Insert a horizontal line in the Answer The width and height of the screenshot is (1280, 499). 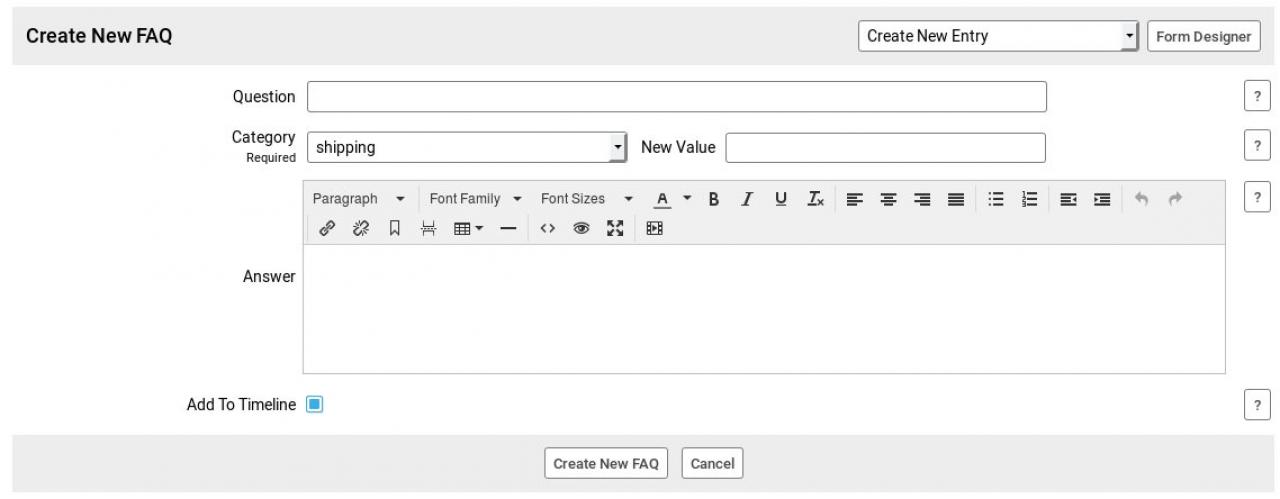pos(508,228)
